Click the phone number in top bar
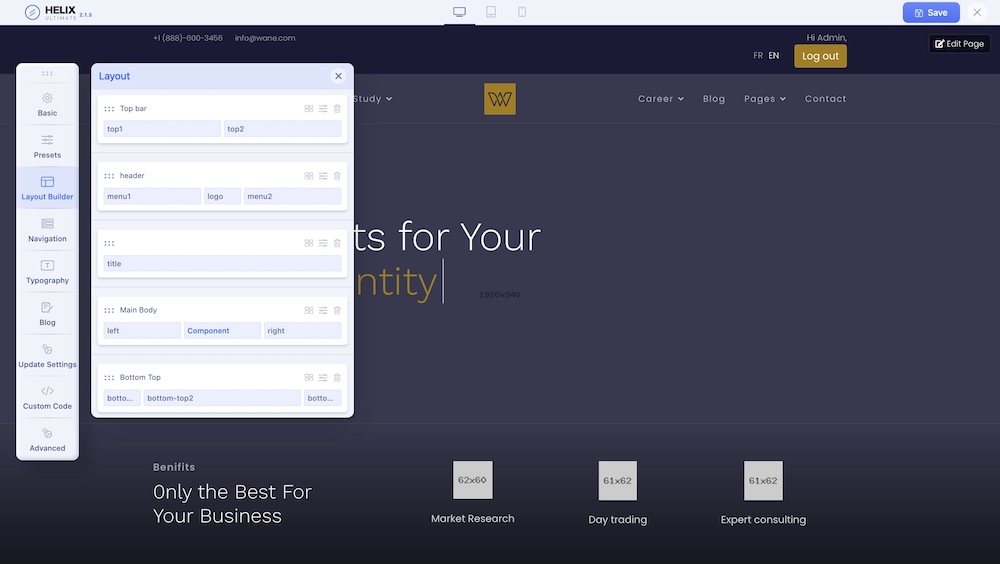The image size is (1000, 564). point(188,38)
